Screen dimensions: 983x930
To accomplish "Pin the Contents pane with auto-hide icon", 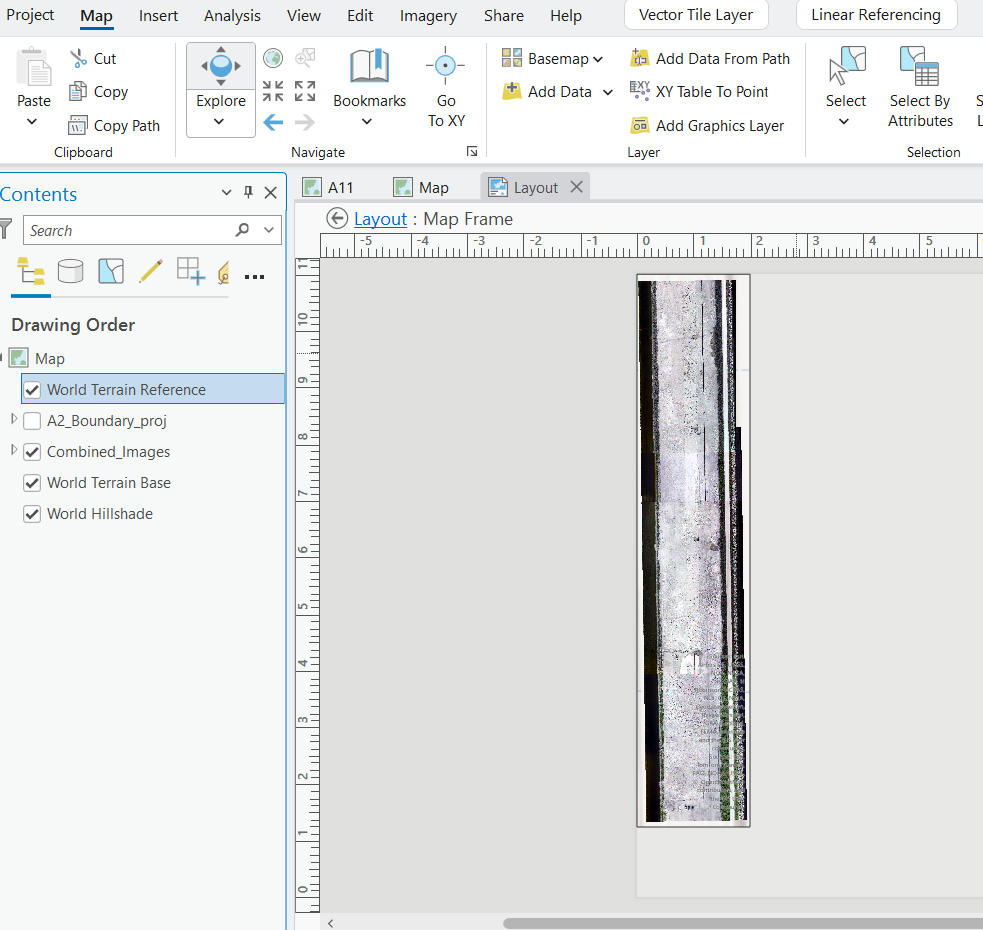I will 248,193.
